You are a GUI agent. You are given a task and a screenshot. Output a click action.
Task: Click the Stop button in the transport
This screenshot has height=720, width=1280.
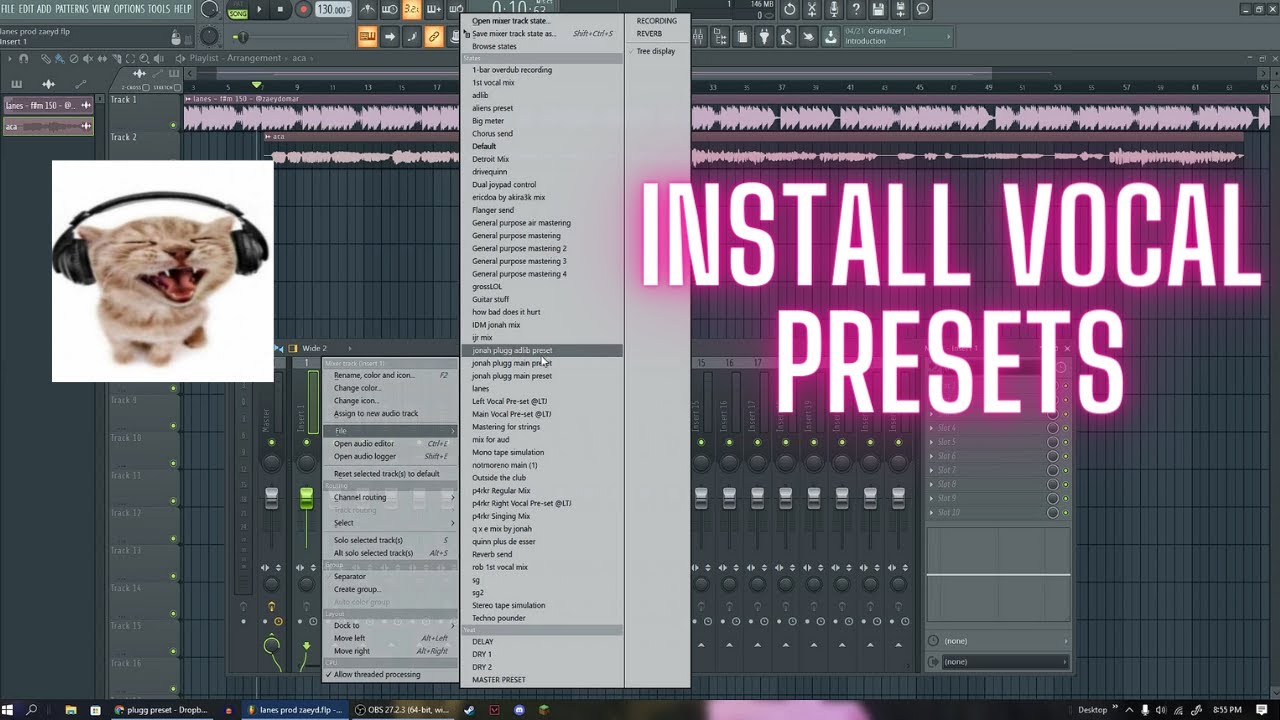[282, 10]
